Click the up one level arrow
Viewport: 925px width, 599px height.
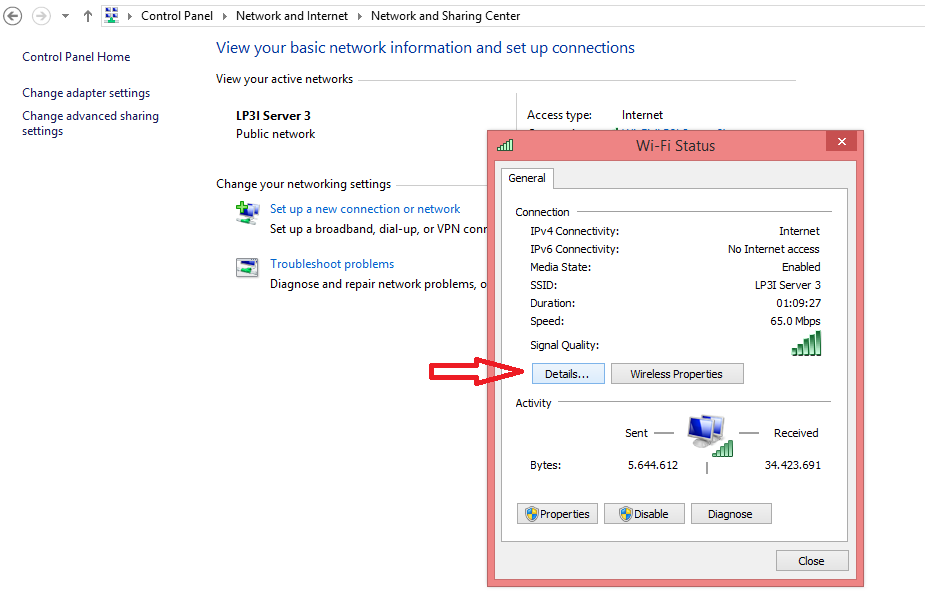tap(87, 16)
